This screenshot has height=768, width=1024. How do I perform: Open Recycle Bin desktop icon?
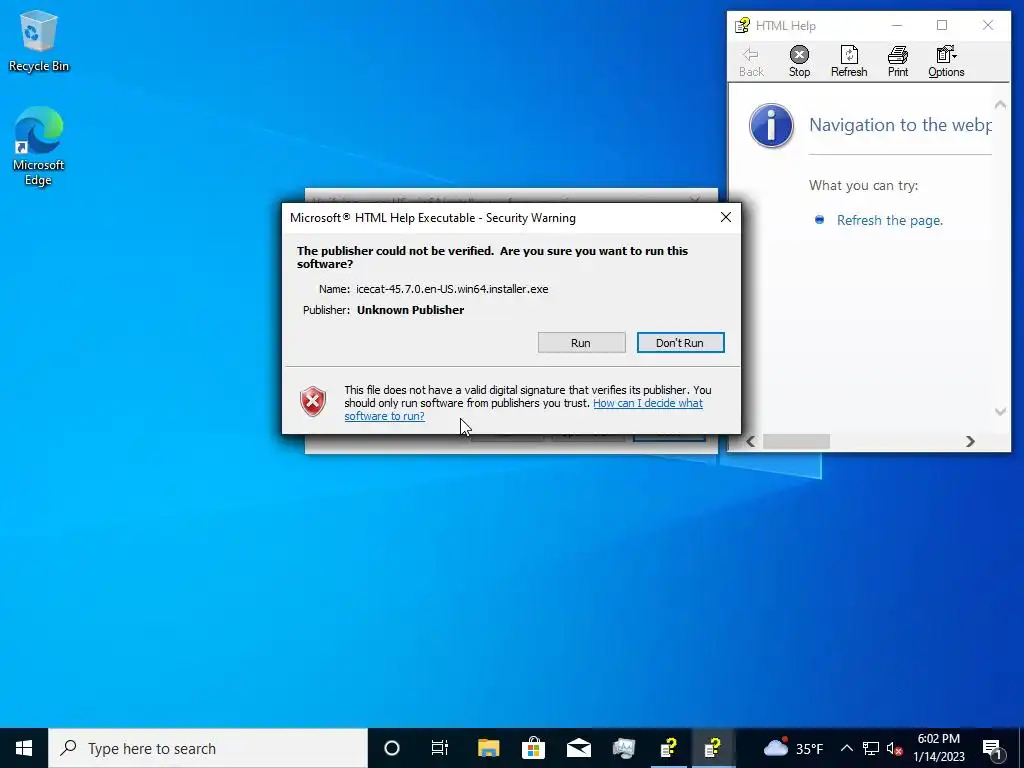pos(38,40)
